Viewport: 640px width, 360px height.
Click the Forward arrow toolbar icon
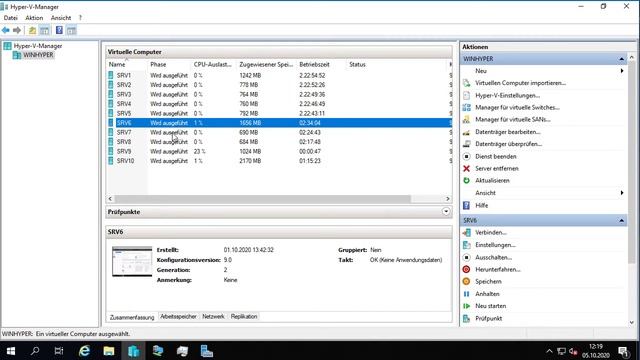point(17,30)
